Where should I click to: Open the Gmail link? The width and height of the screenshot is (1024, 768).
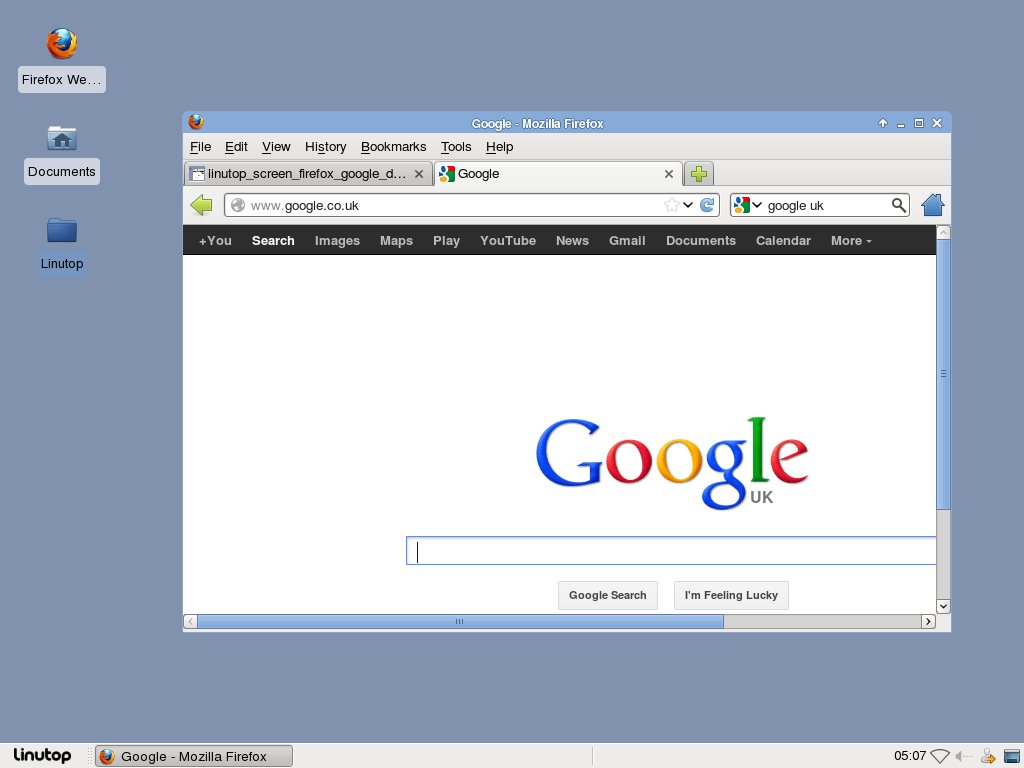click(x=627, y=241)
